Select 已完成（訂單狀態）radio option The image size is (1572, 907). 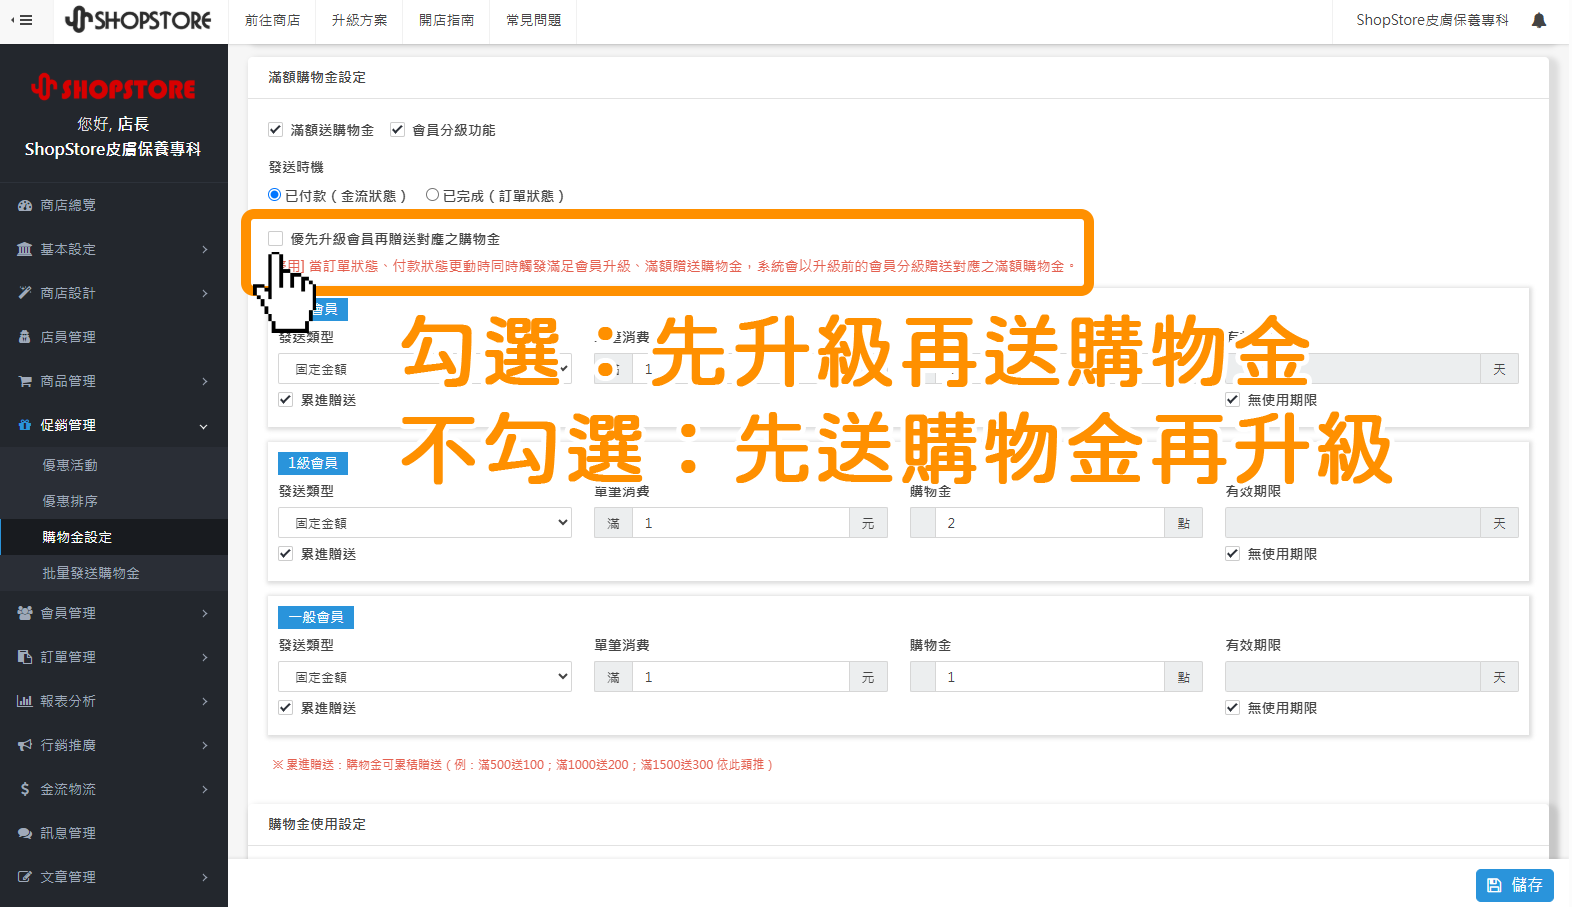point(432,195)
